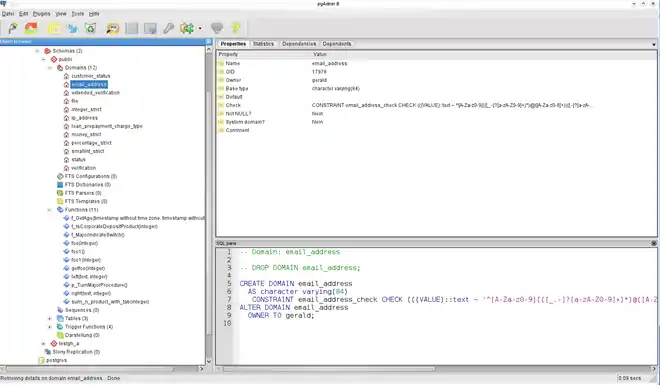Screen dimensions: 660x385
Task: Click the Refresh object toolbar icon
Action: coord(31,28)
